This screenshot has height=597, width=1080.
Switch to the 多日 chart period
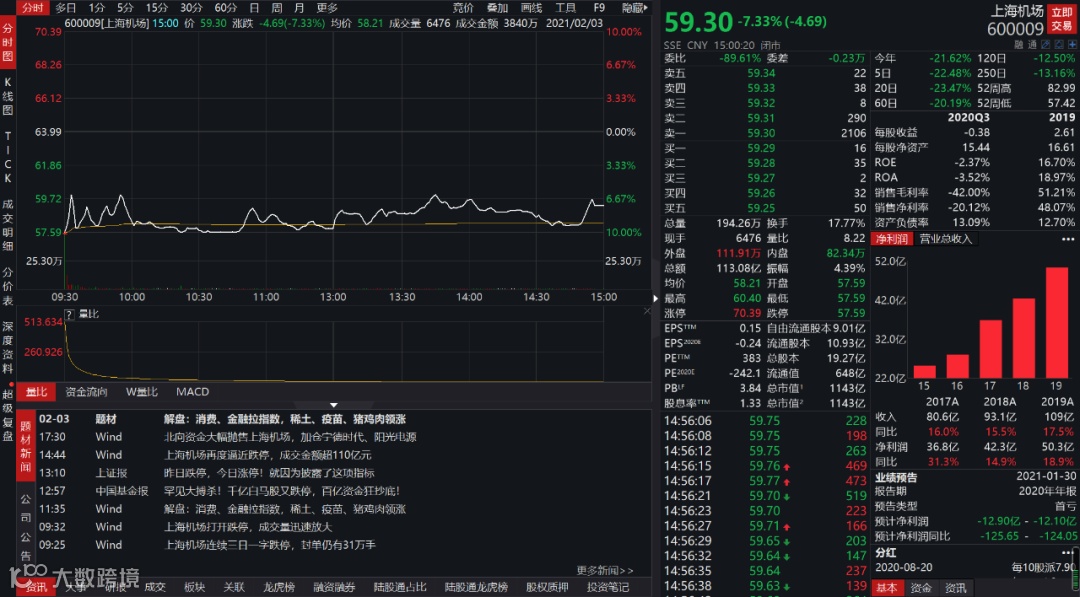tap(65, 8)
